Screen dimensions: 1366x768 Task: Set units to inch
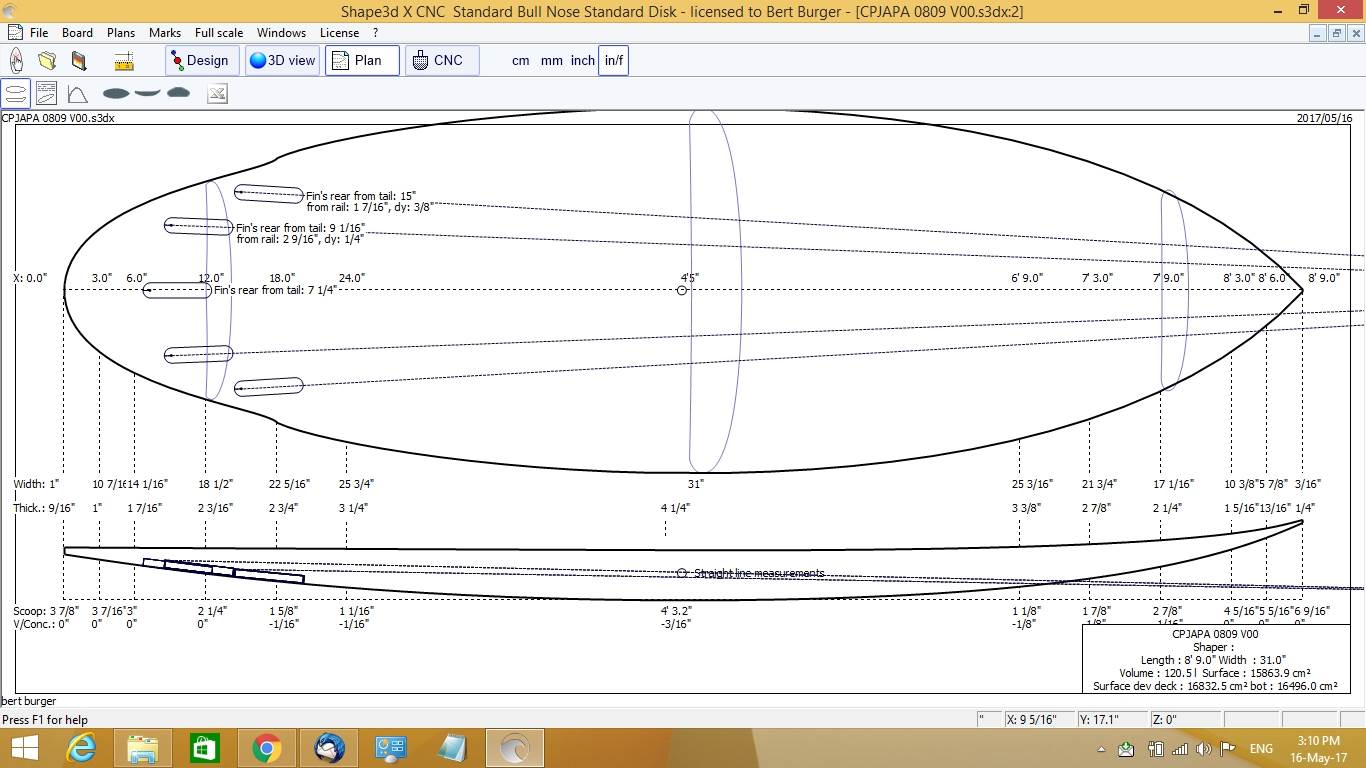click(x=582, y=61)
